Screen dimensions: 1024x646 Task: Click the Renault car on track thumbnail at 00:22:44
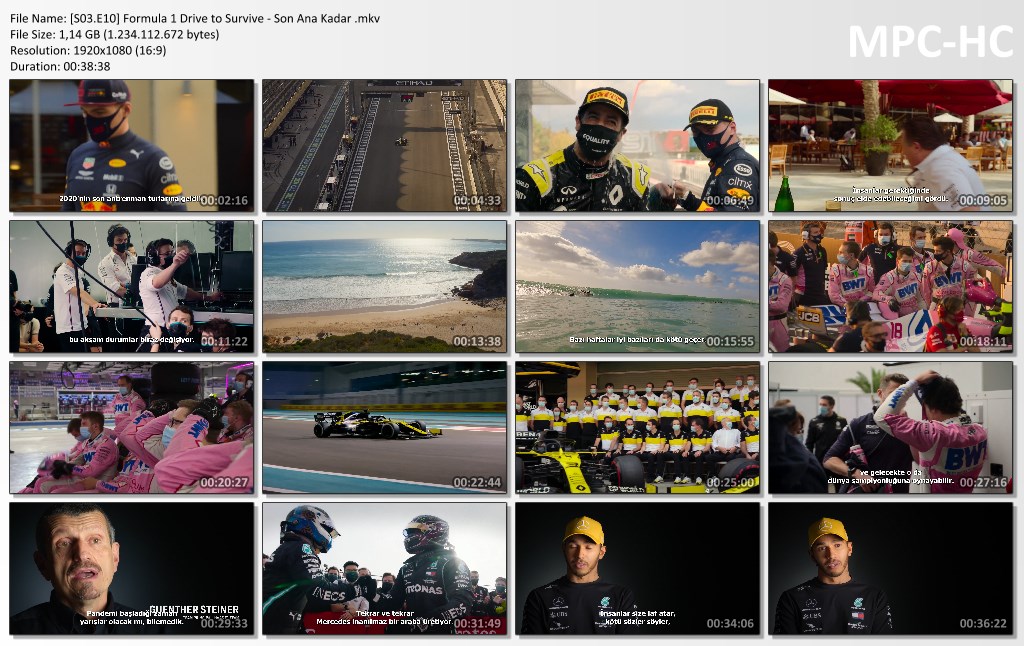click(x=384, y=428)
